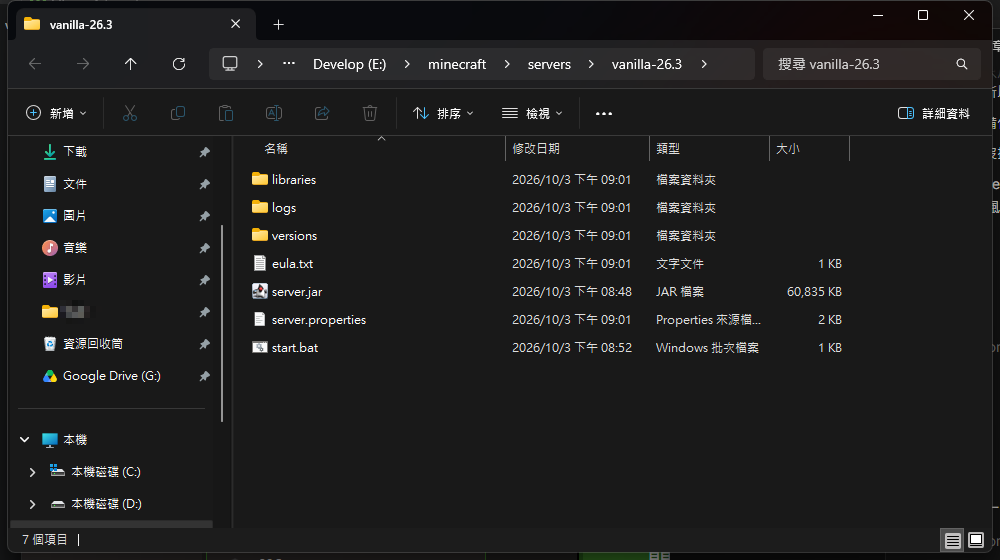Image resolution: width=1000 pixels, height=560 pixels.
Task: Expand chevron after vanilla-26.3 in path
Action: click(x=704, y=64)
